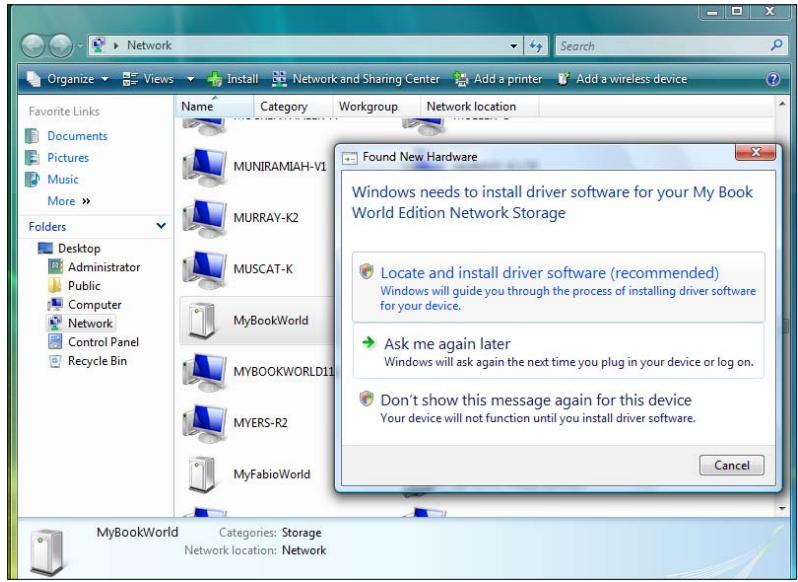Click green arrow beside Ask me again later

click(x=368, y=342)
